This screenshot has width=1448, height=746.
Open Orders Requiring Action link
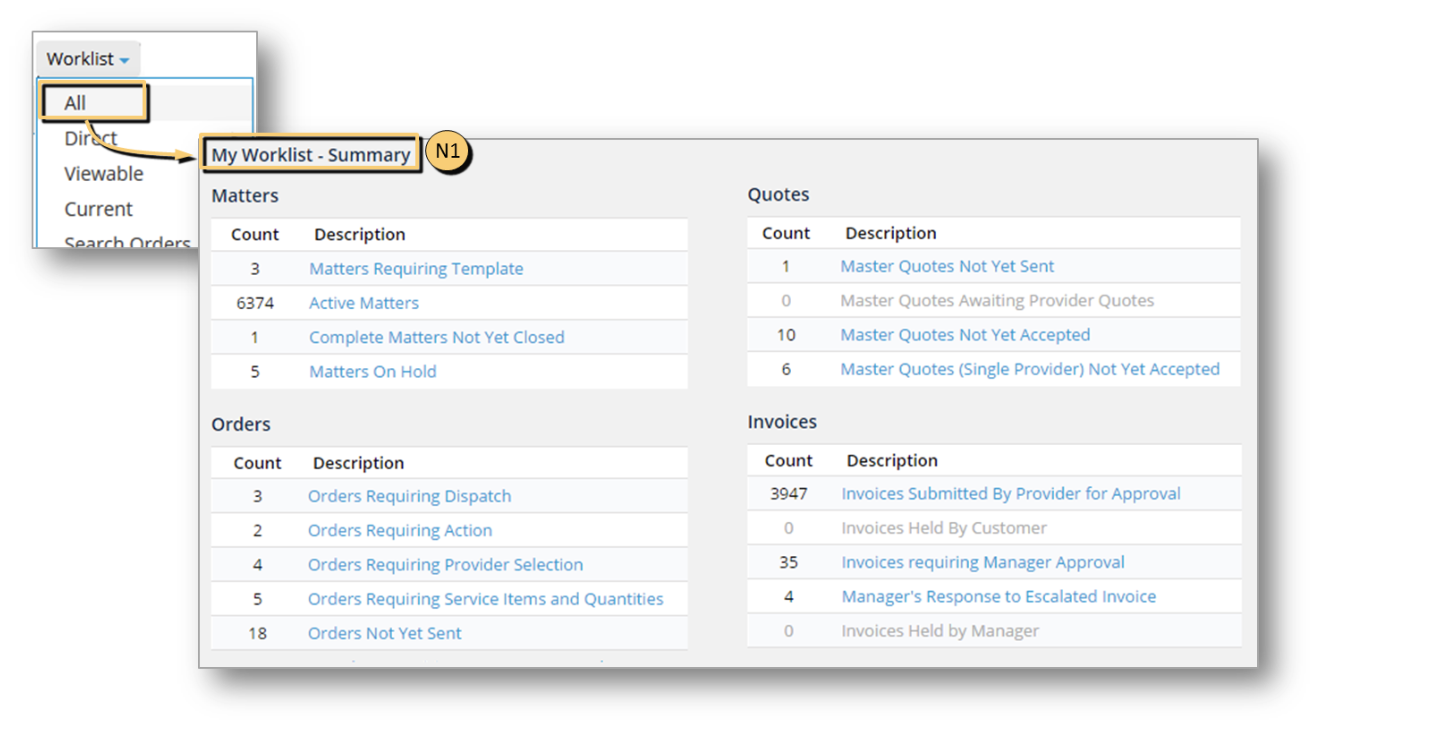(400, 530)
